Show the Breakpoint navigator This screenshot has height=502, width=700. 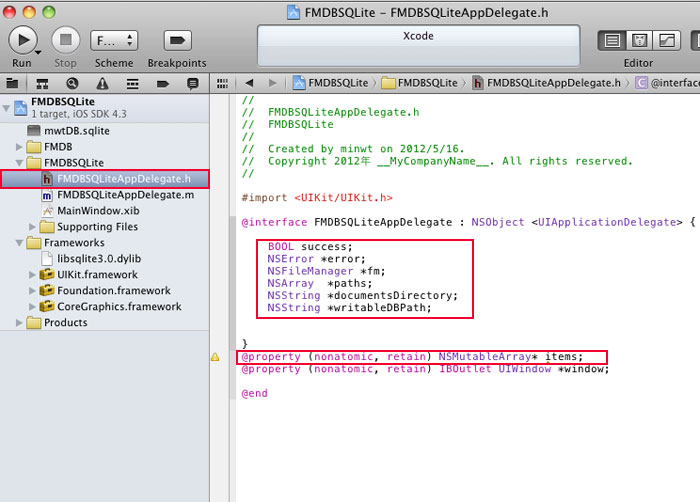pyautogui.click(x=162, y=83)
